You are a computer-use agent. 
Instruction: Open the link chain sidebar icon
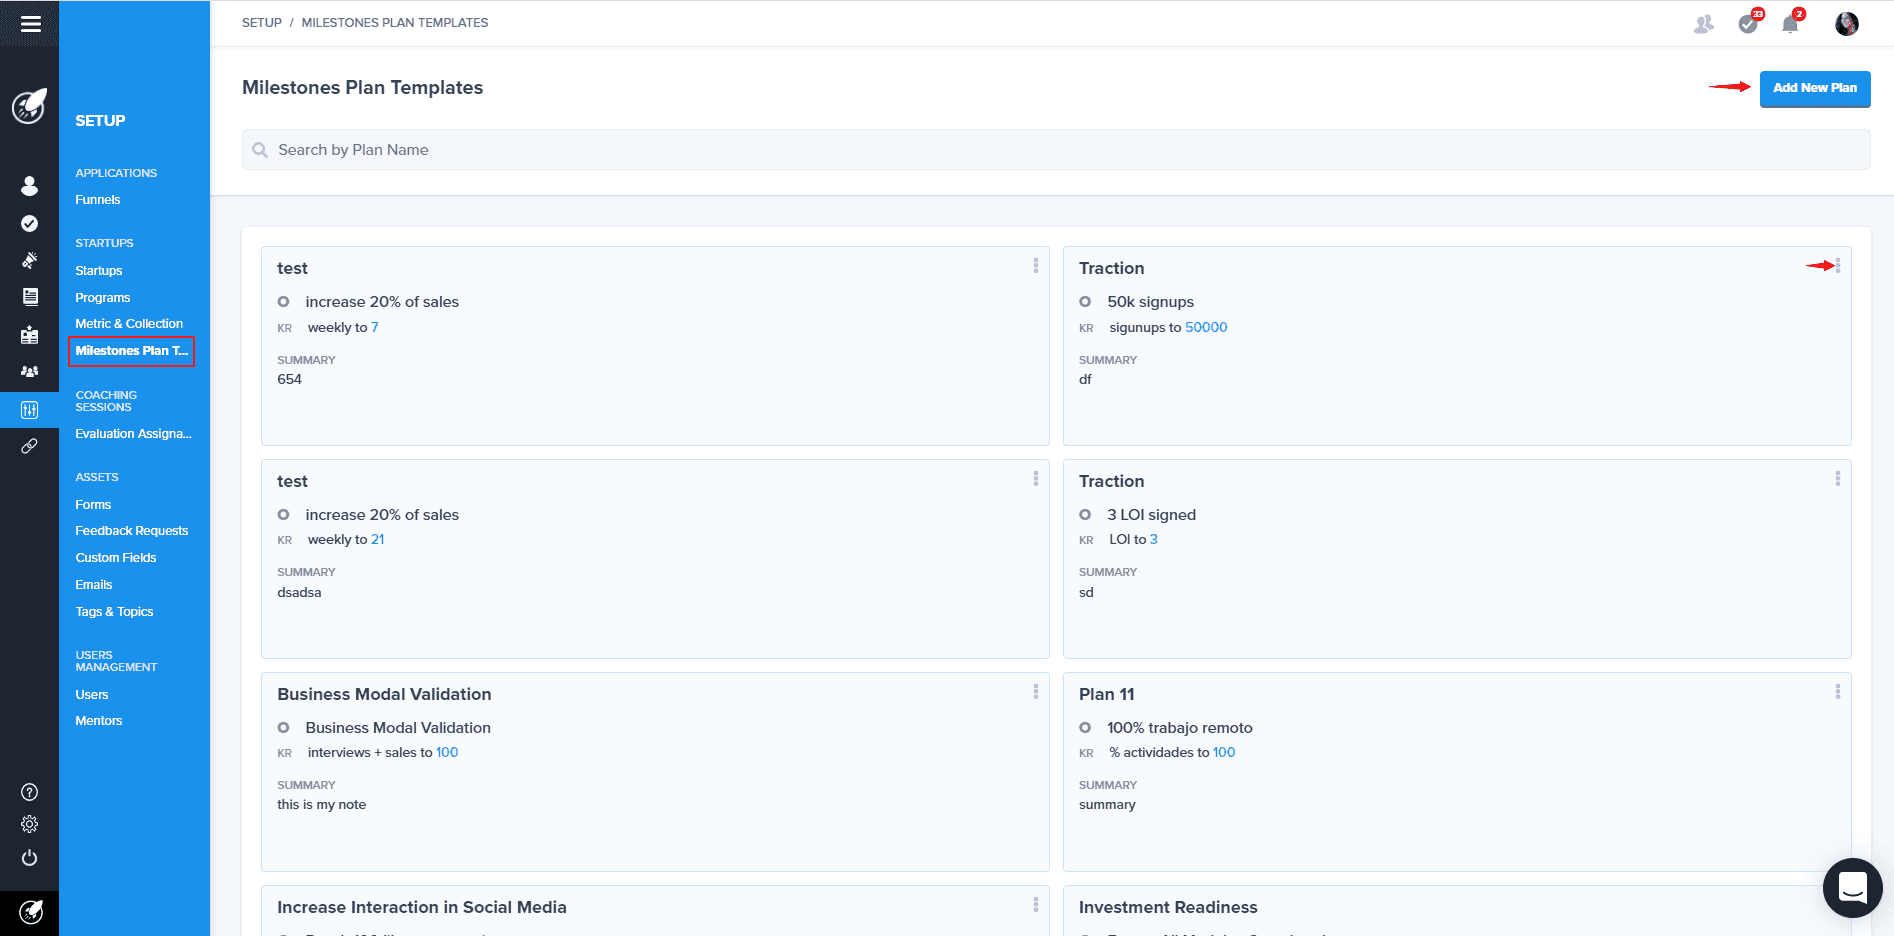pyautogui.click(x=30, y=446)
